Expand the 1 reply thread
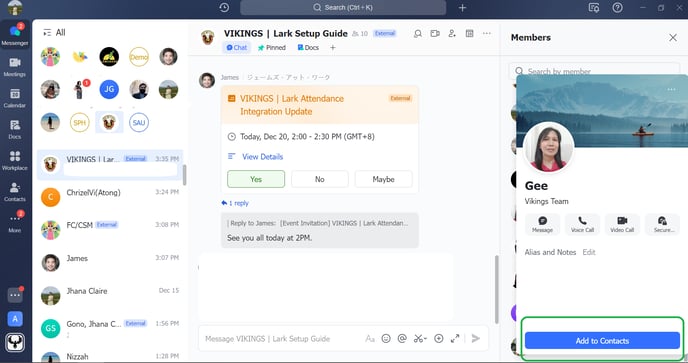Screen dimensions: 688x363 235,203
